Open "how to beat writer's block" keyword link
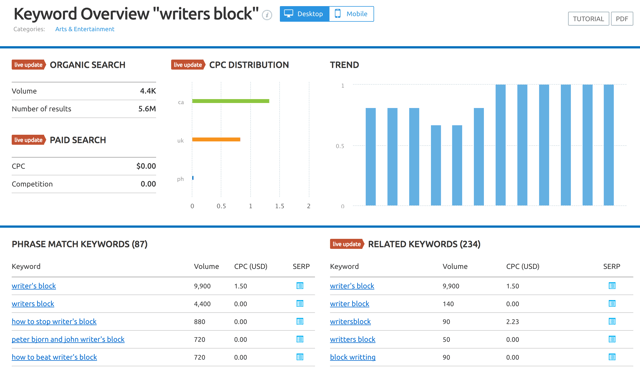This screenshot has width=640, height=368. click(x=54, y=357)
